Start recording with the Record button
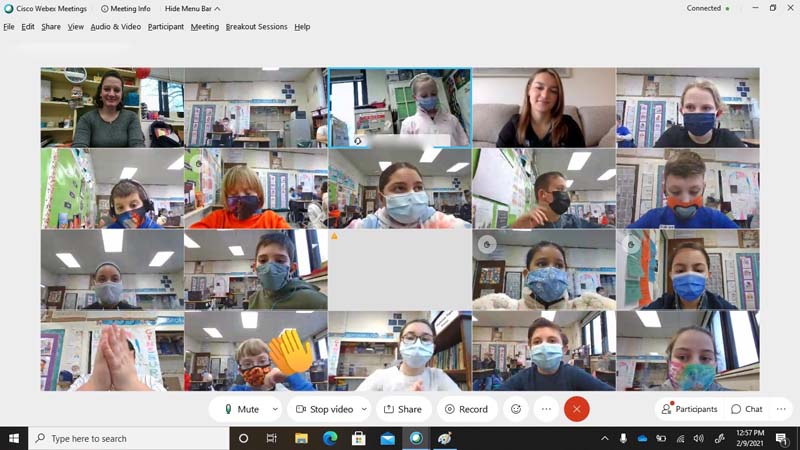Screen dimensions: 800x450 (x=467, y=409)
